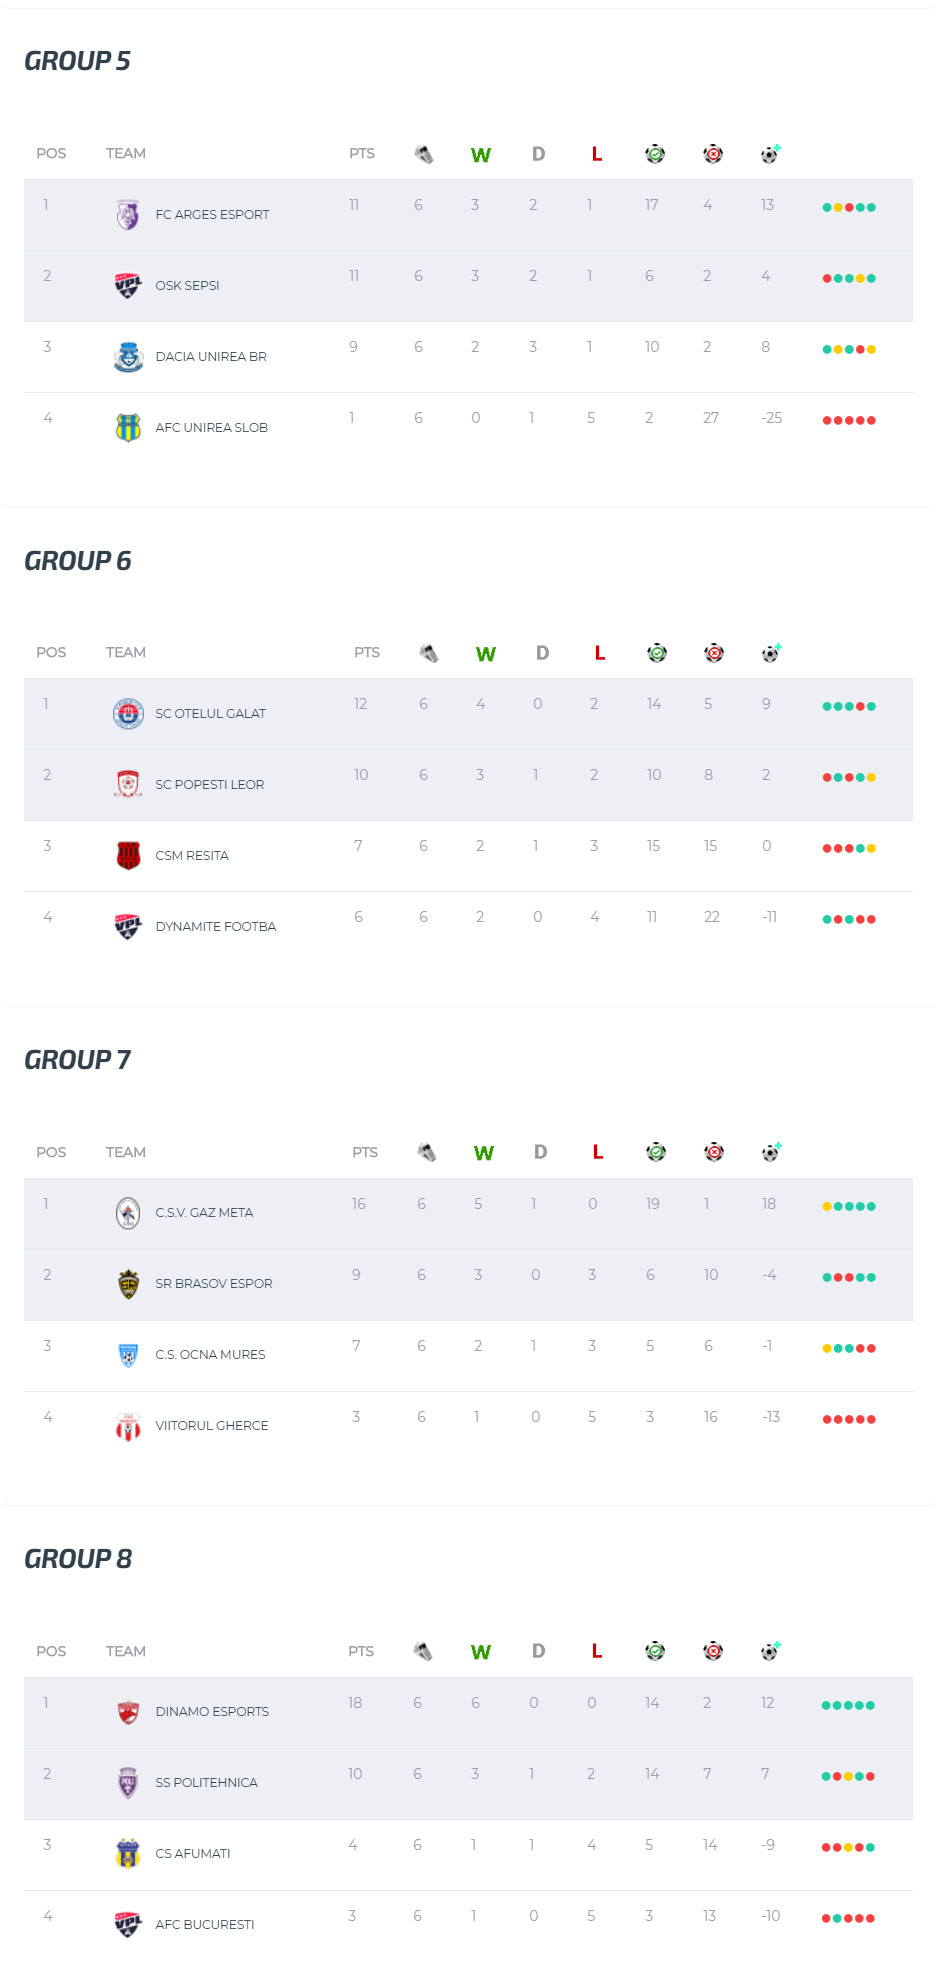Viewport: 938px width, 1969px height.
Task: Click the goal difference icon in Group 7 header
Action: click(x=771, y=1152)
